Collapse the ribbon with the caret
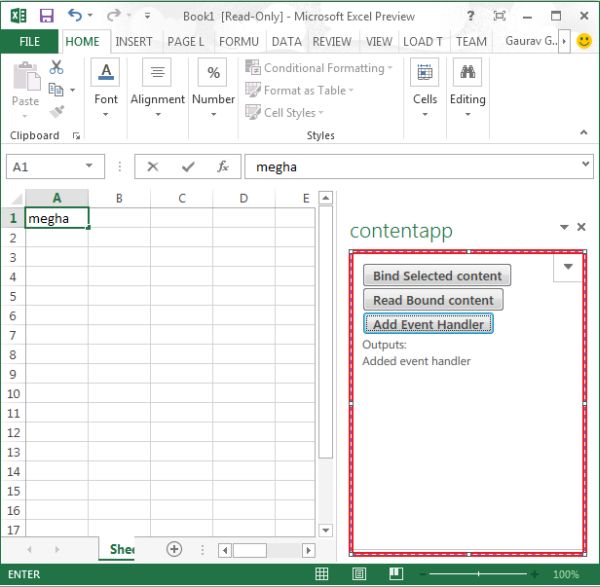The height and width of the screenshot is (587, 600). (x=583, y=132)
